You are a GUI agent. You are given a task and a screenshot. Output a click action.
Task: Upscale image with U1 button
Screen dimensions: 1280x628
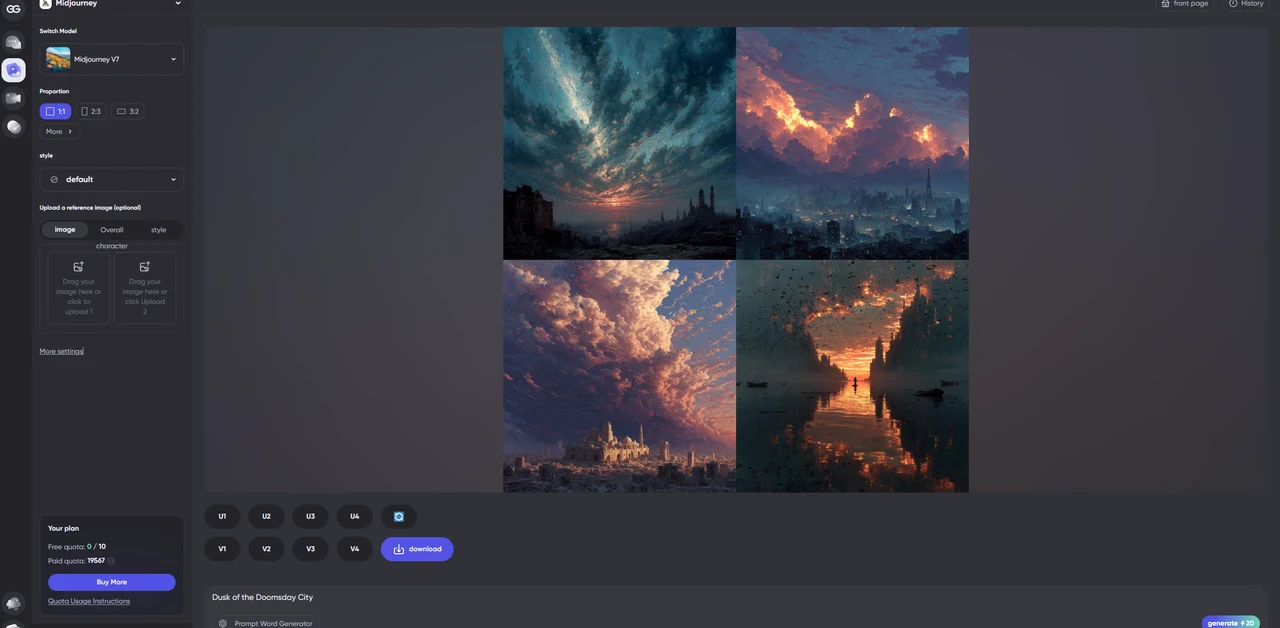[x=222, y=516]
